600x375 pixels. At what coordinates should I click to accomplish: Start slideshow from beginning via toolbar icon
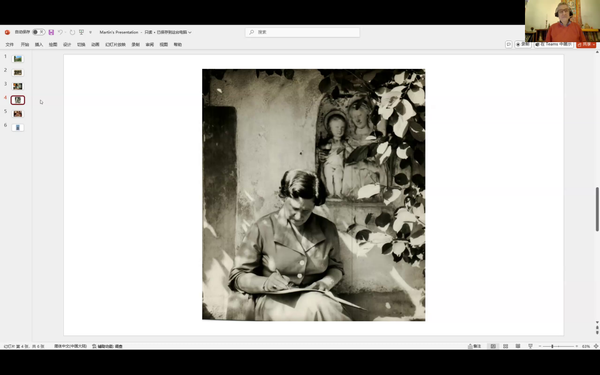click(82, 32)
